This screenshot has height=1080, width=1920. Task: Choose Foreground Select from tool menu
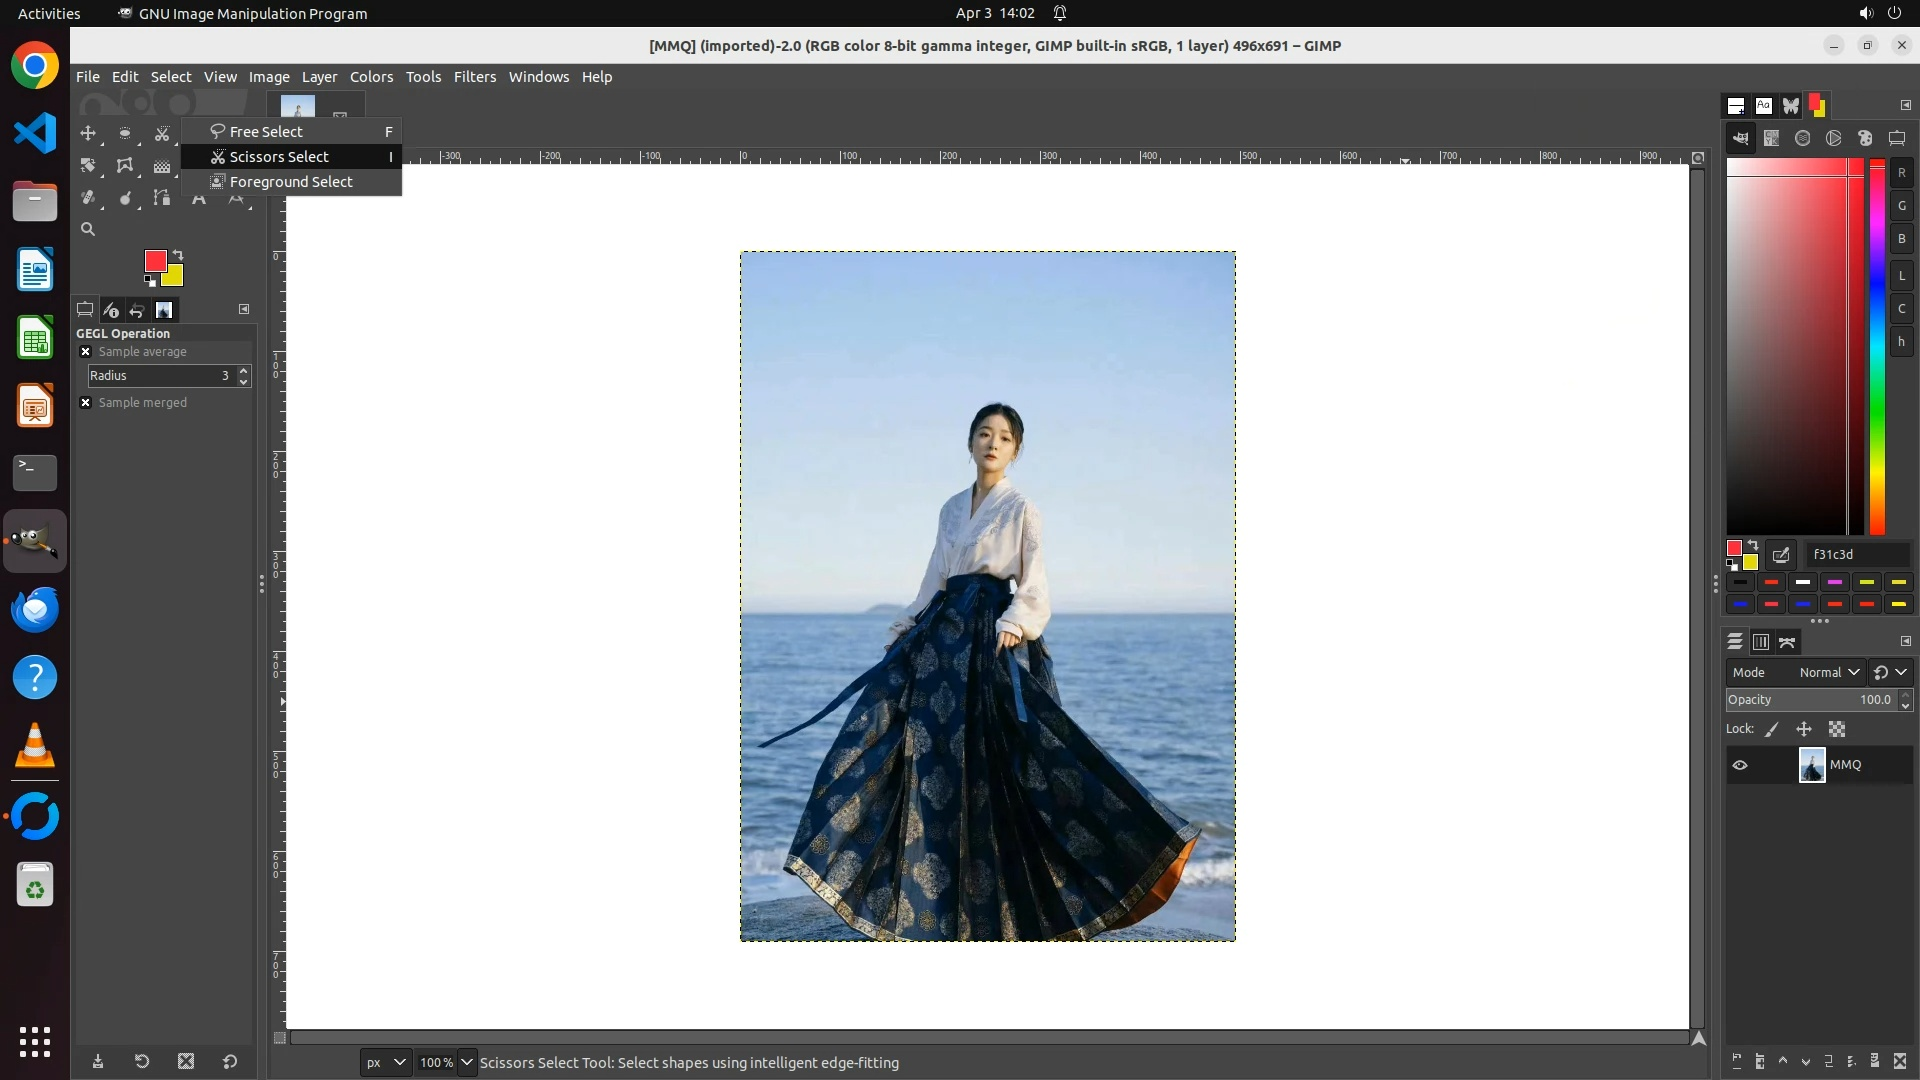tap(291, 182)
